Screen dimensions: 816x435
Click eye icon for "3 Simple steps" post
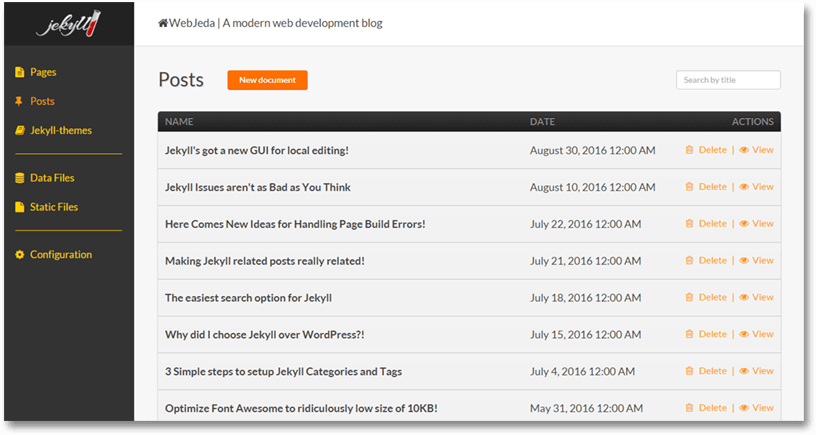pos(744,371)
